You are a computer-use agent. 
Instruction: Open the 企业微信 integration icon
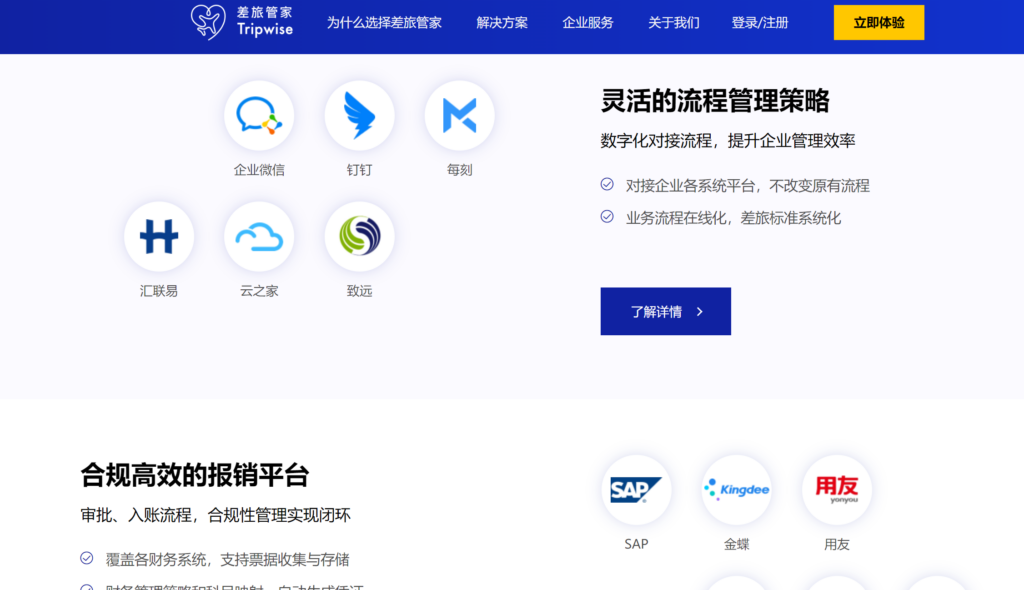[259, 116]
